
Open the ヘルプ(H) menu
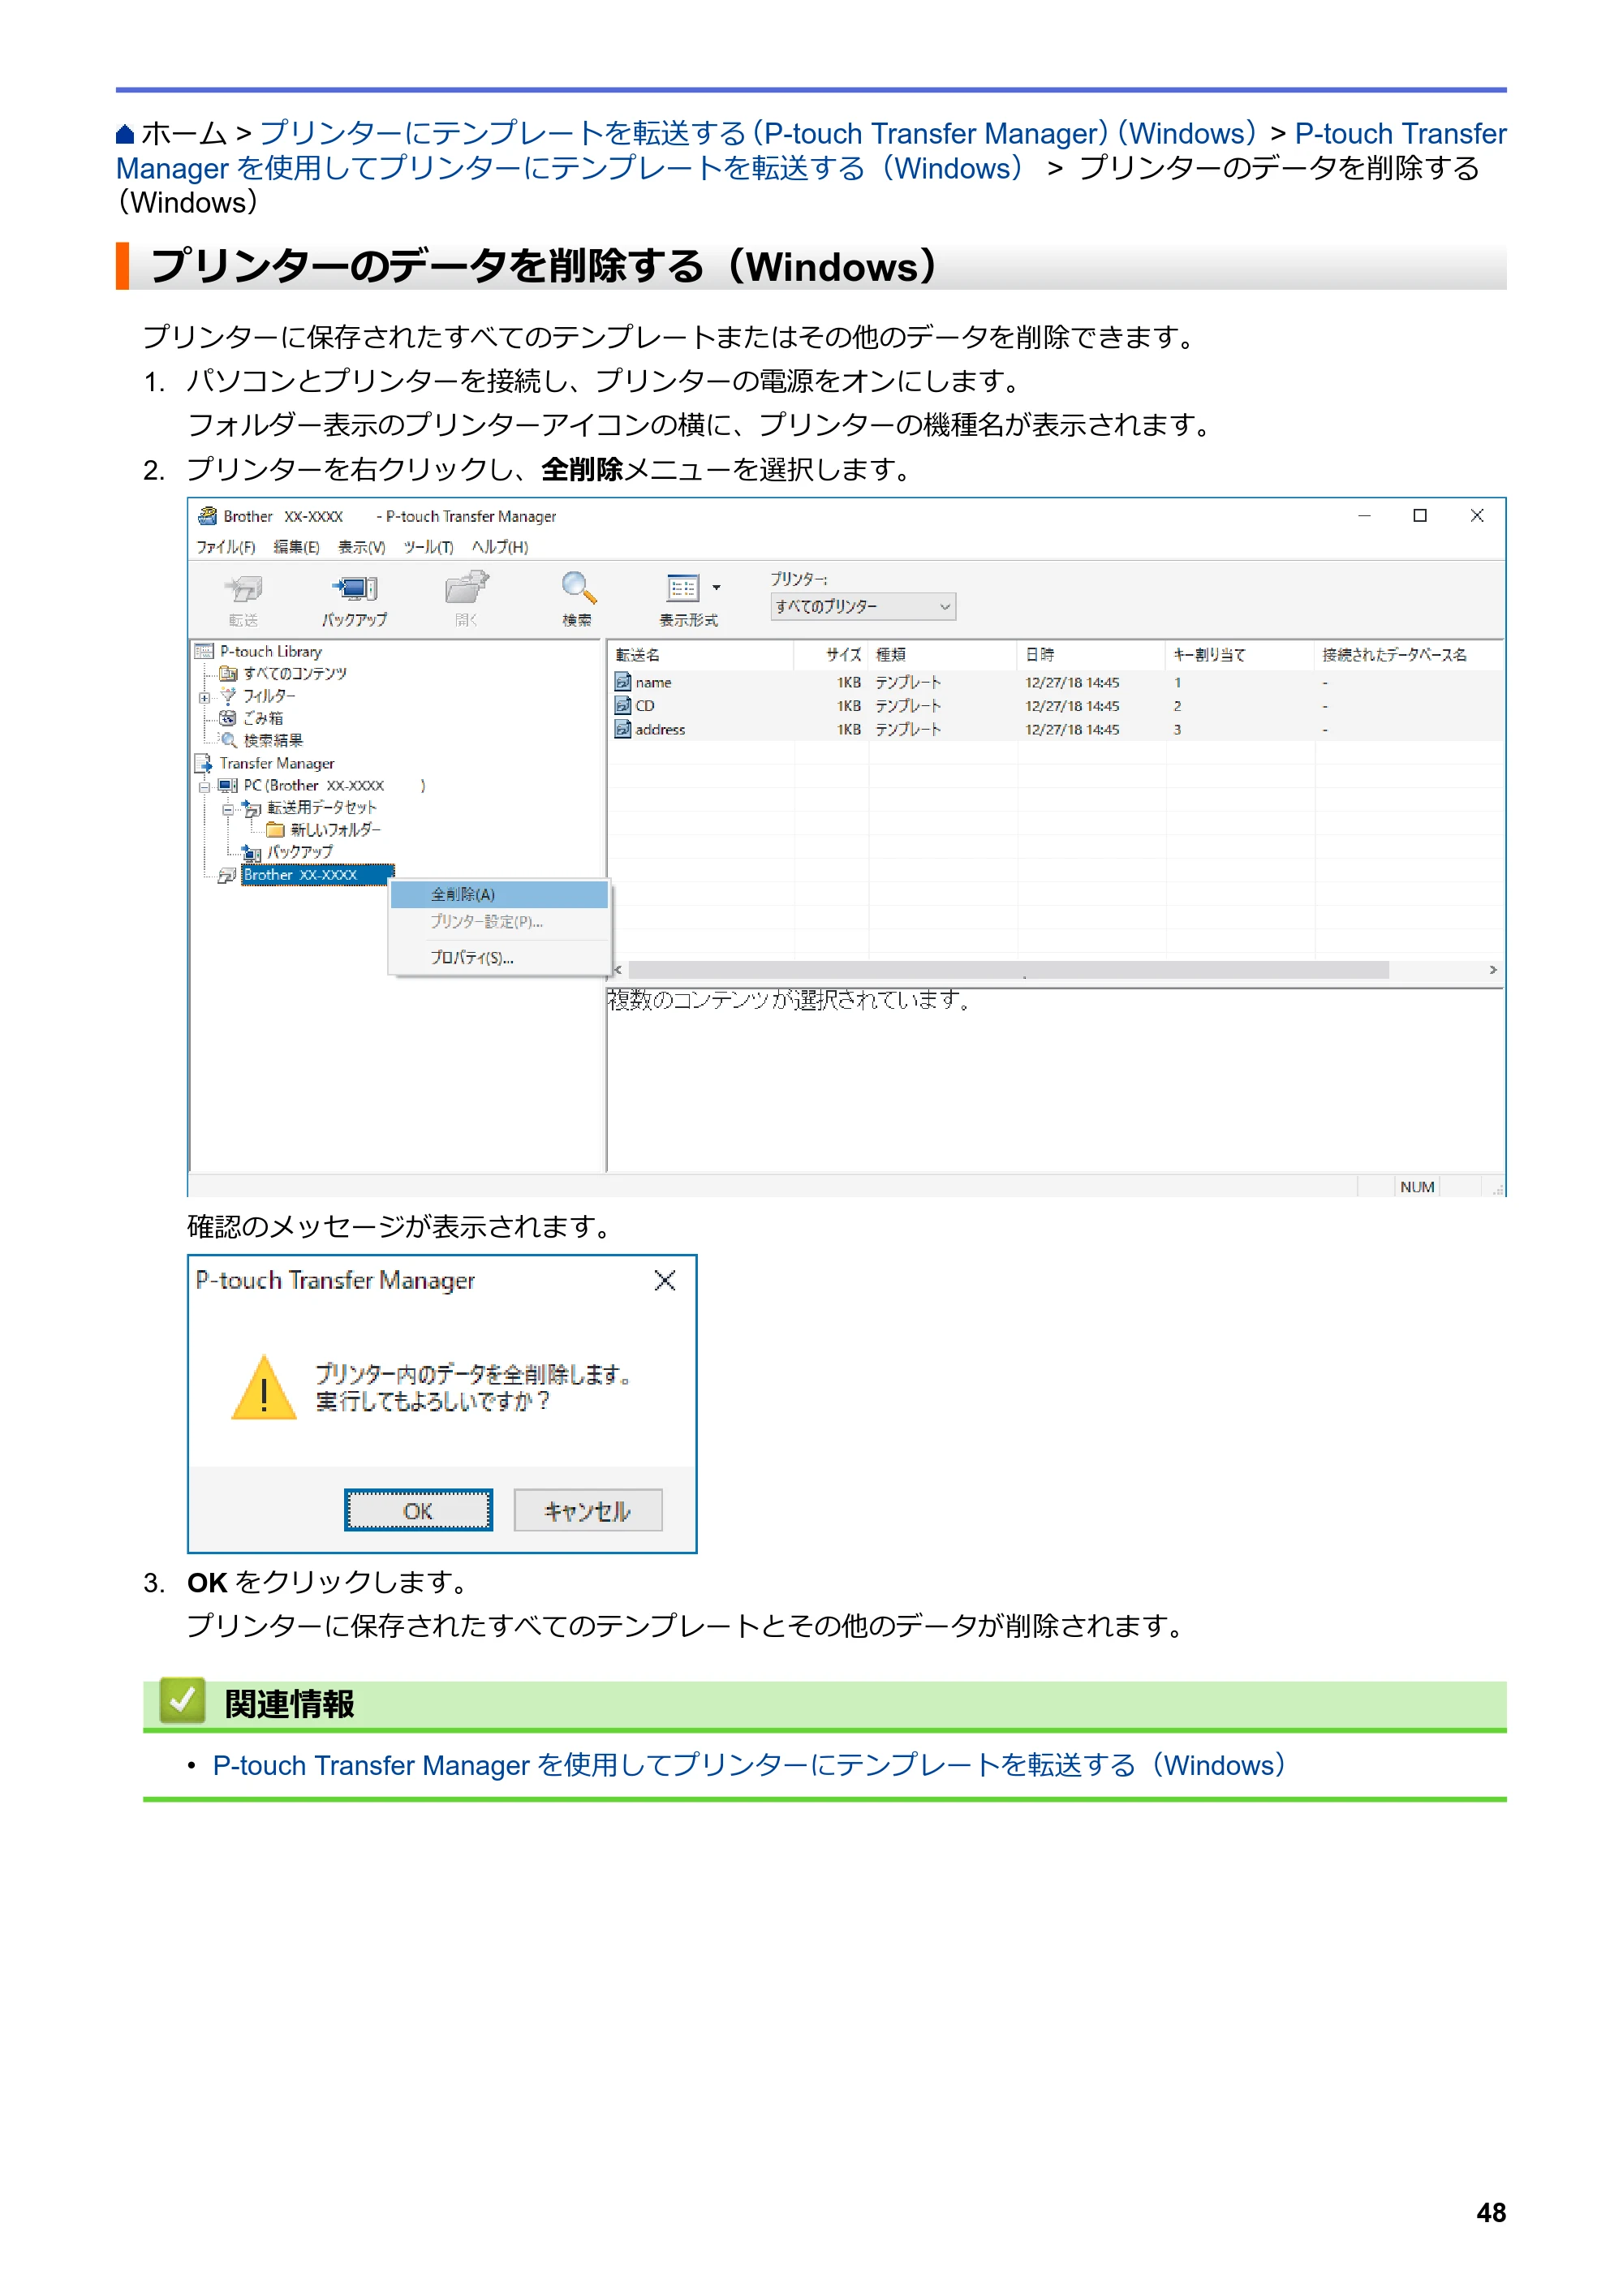500,547
